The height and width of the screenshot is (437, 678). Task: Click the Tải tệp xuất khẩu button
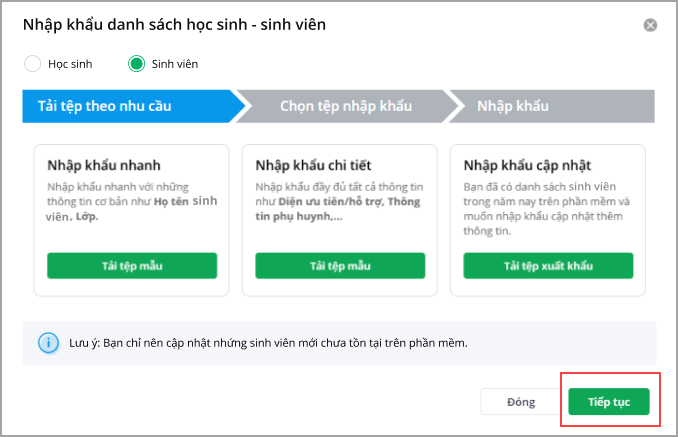pos(548,265)
